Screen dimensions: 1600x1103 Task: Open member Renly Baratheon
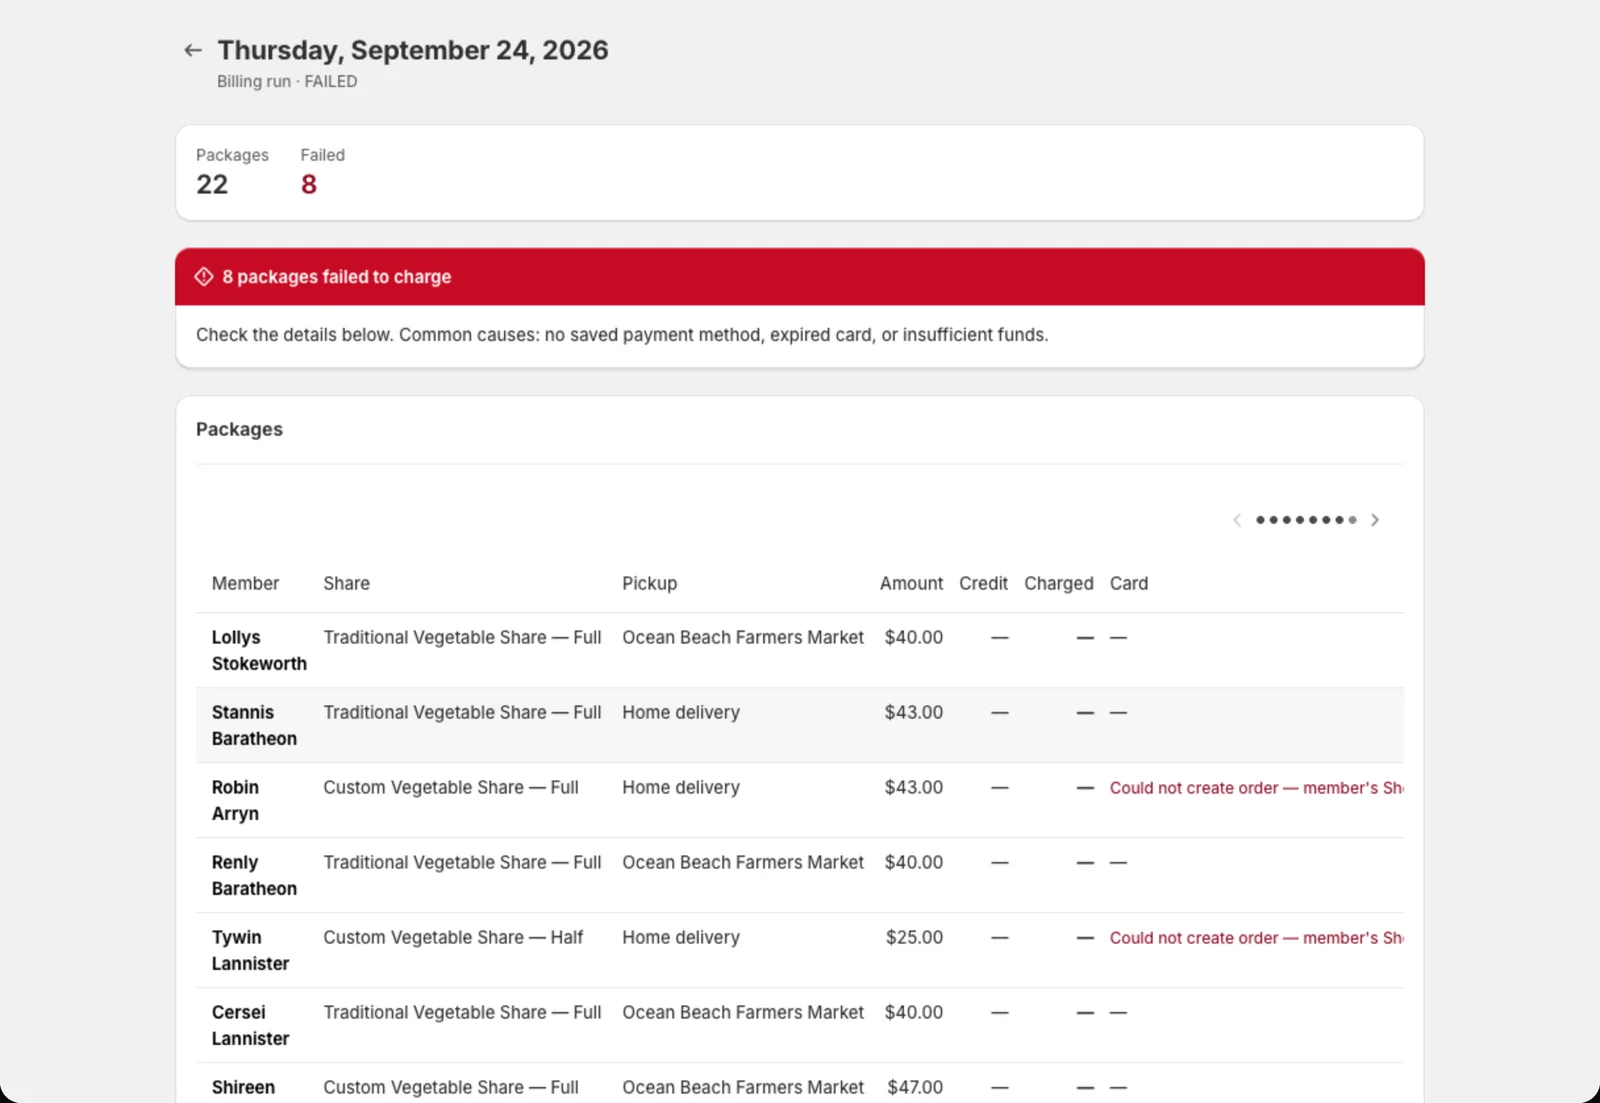(x=254, y=875)
